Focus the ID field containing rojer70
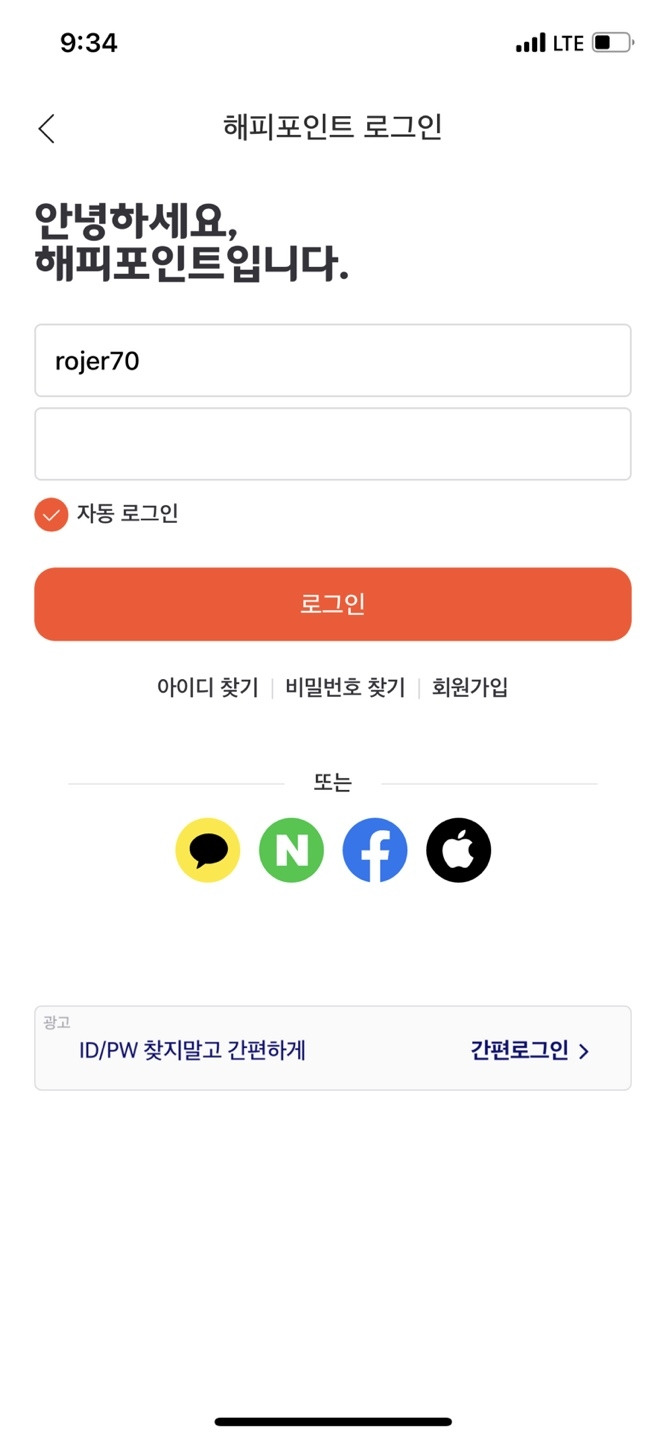 [333, 360]
